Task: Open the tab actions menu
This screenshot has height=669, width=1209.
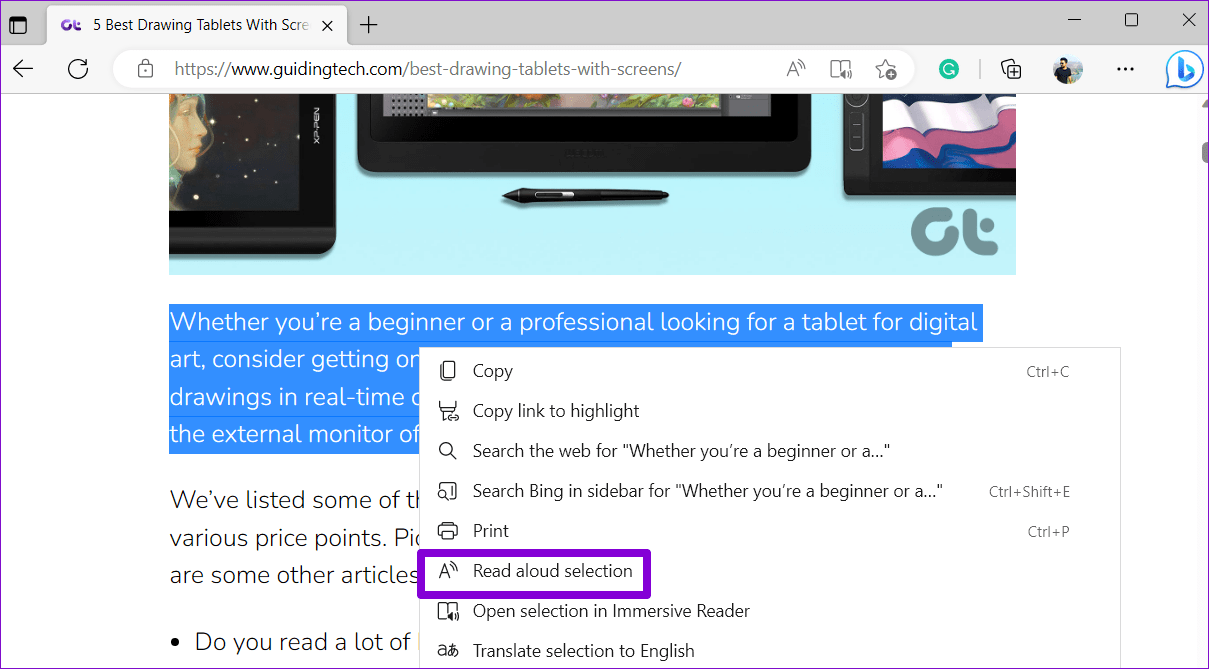Action: [x=21, y=24]
